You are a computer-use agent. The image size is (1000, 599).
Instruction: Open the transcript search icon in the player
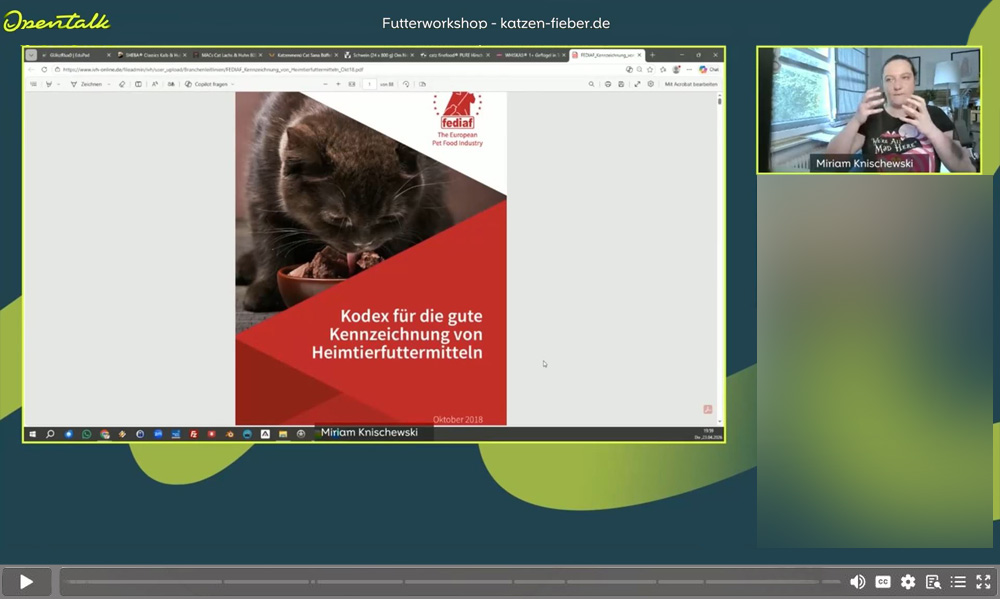933,582
